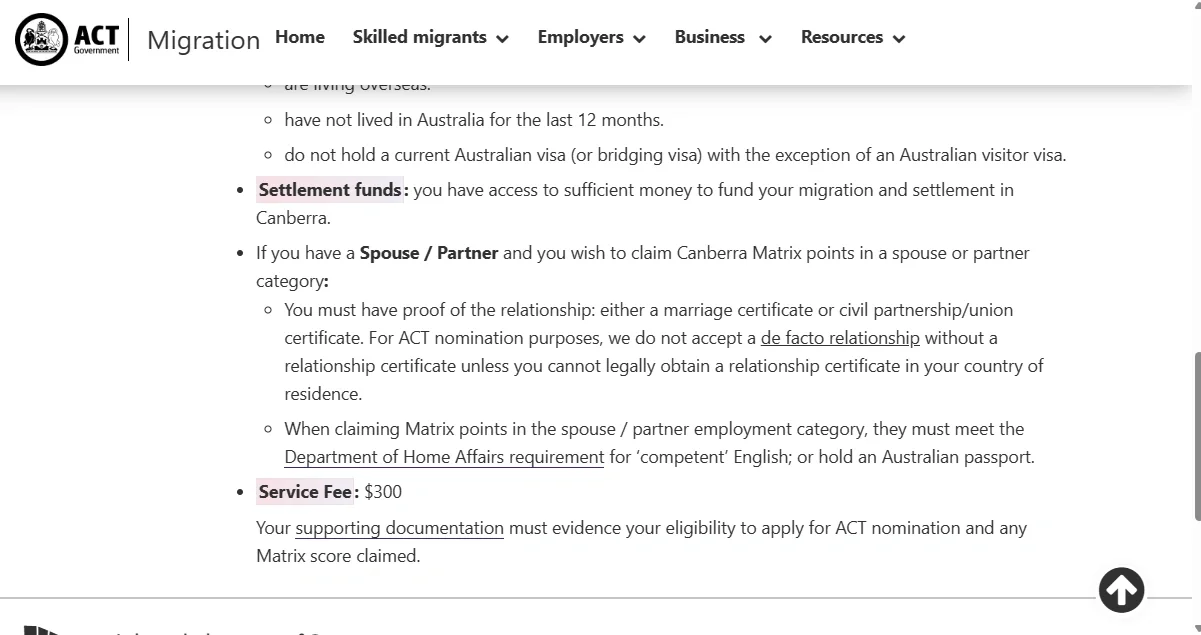Follow the de facto relationship link
This screenshot has width=1201, height=635.
coord(840,338)
